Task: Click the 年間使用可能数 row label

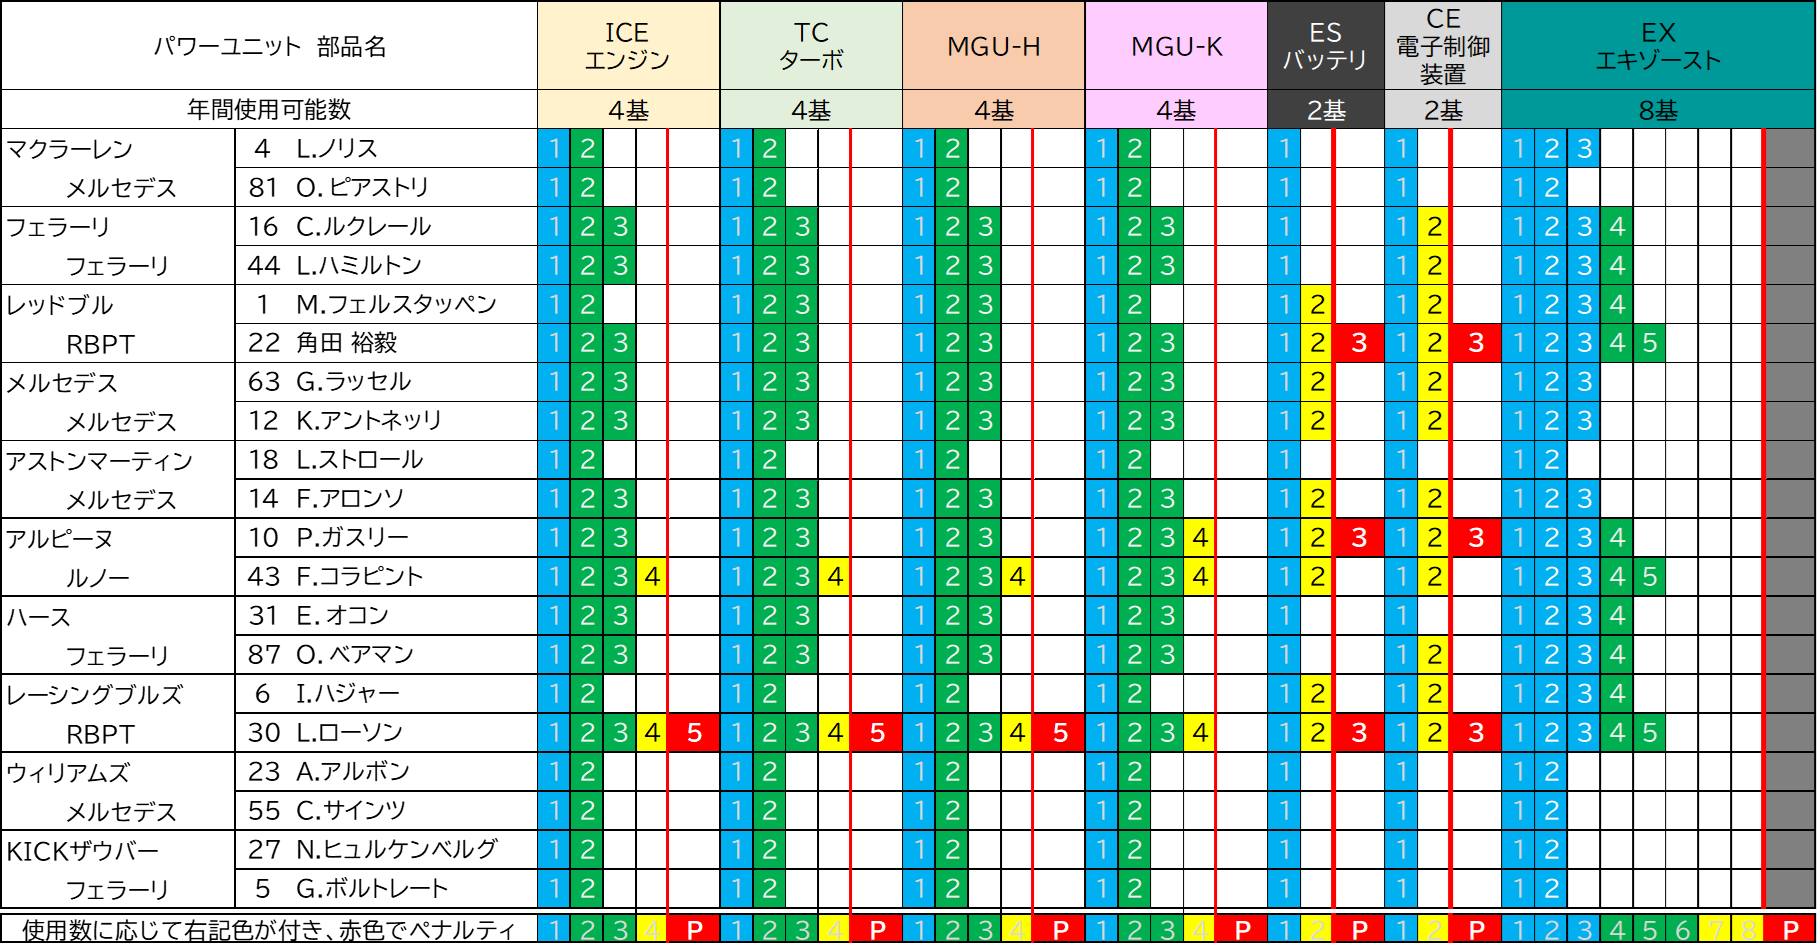Action: coord(269,109)
